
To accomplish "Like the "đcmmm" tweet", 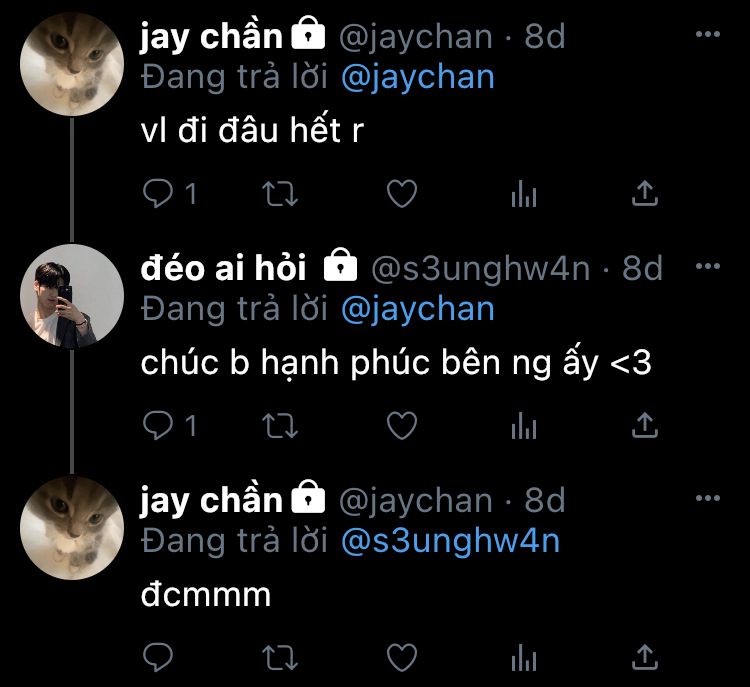I will [x=402, y=657].
